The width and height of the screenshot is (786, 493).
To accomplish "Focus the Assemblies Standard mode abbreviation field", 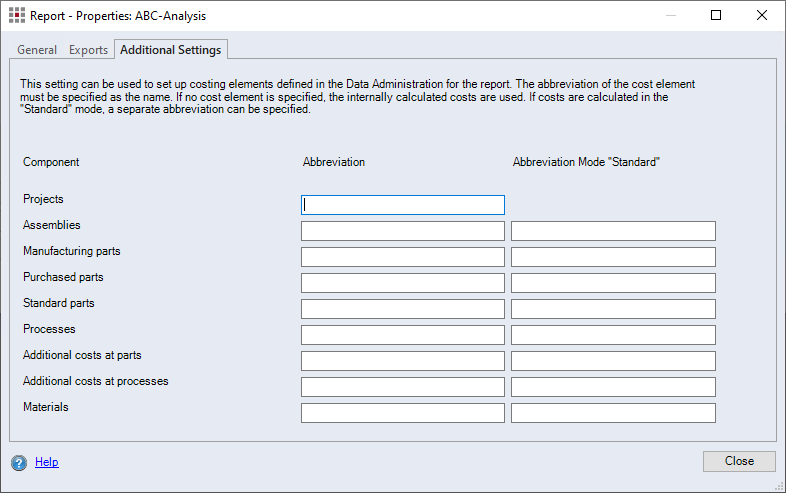I will tap(613, 231).
